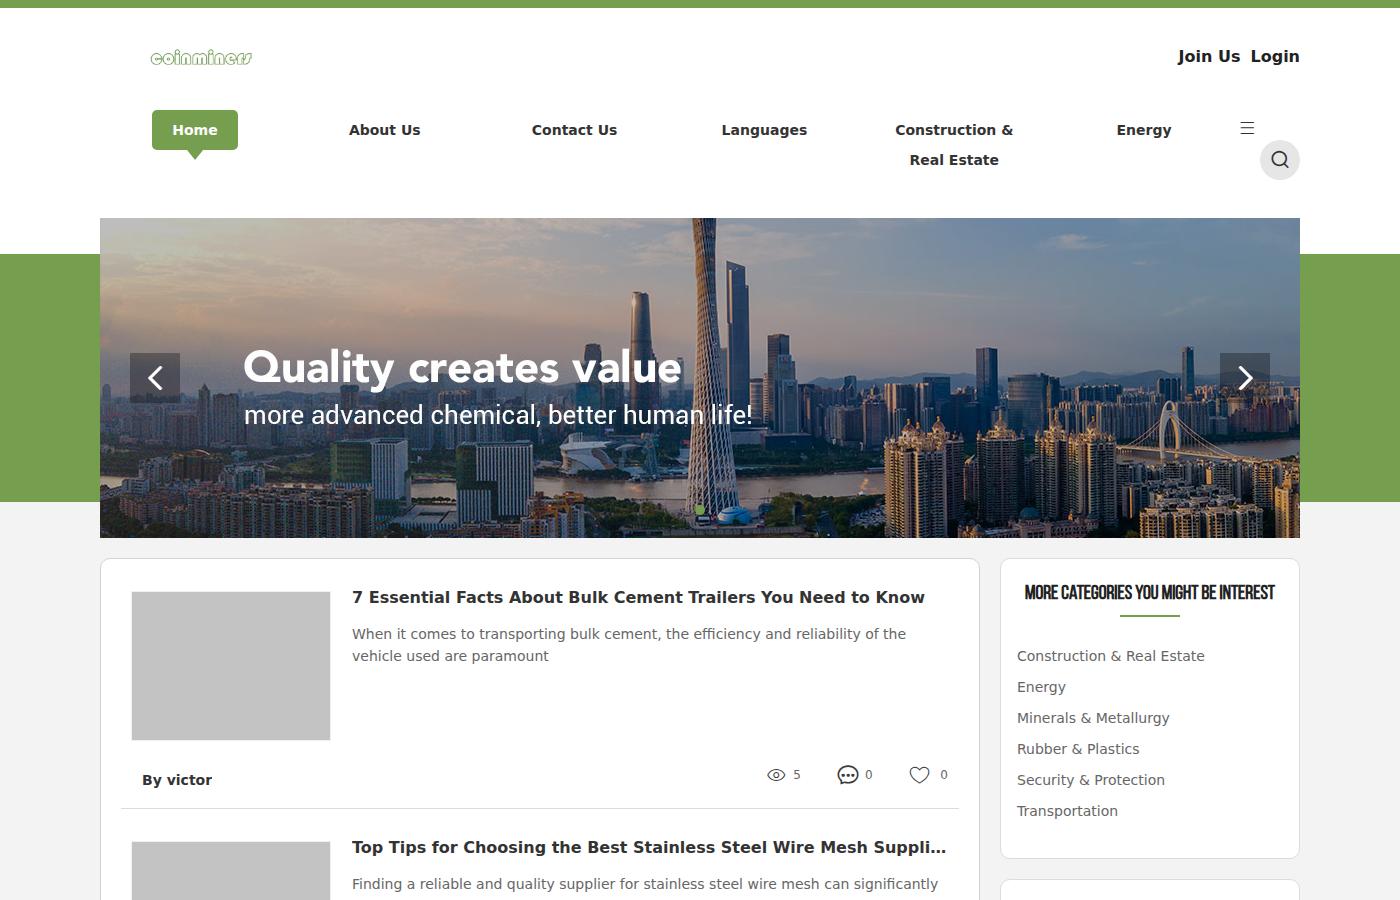Open the hamburger menu icon
Viewport: 1400px width, 900px height.
click(x=1247, y=128)
